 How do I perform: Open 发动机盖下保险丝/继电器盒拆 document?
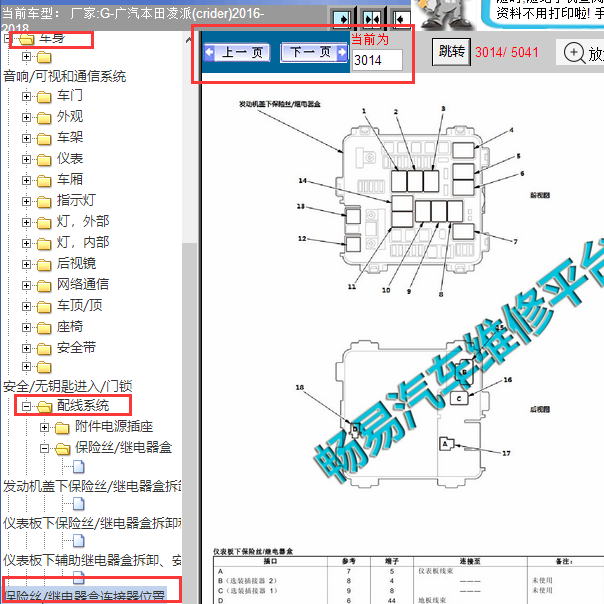[92, 486]
